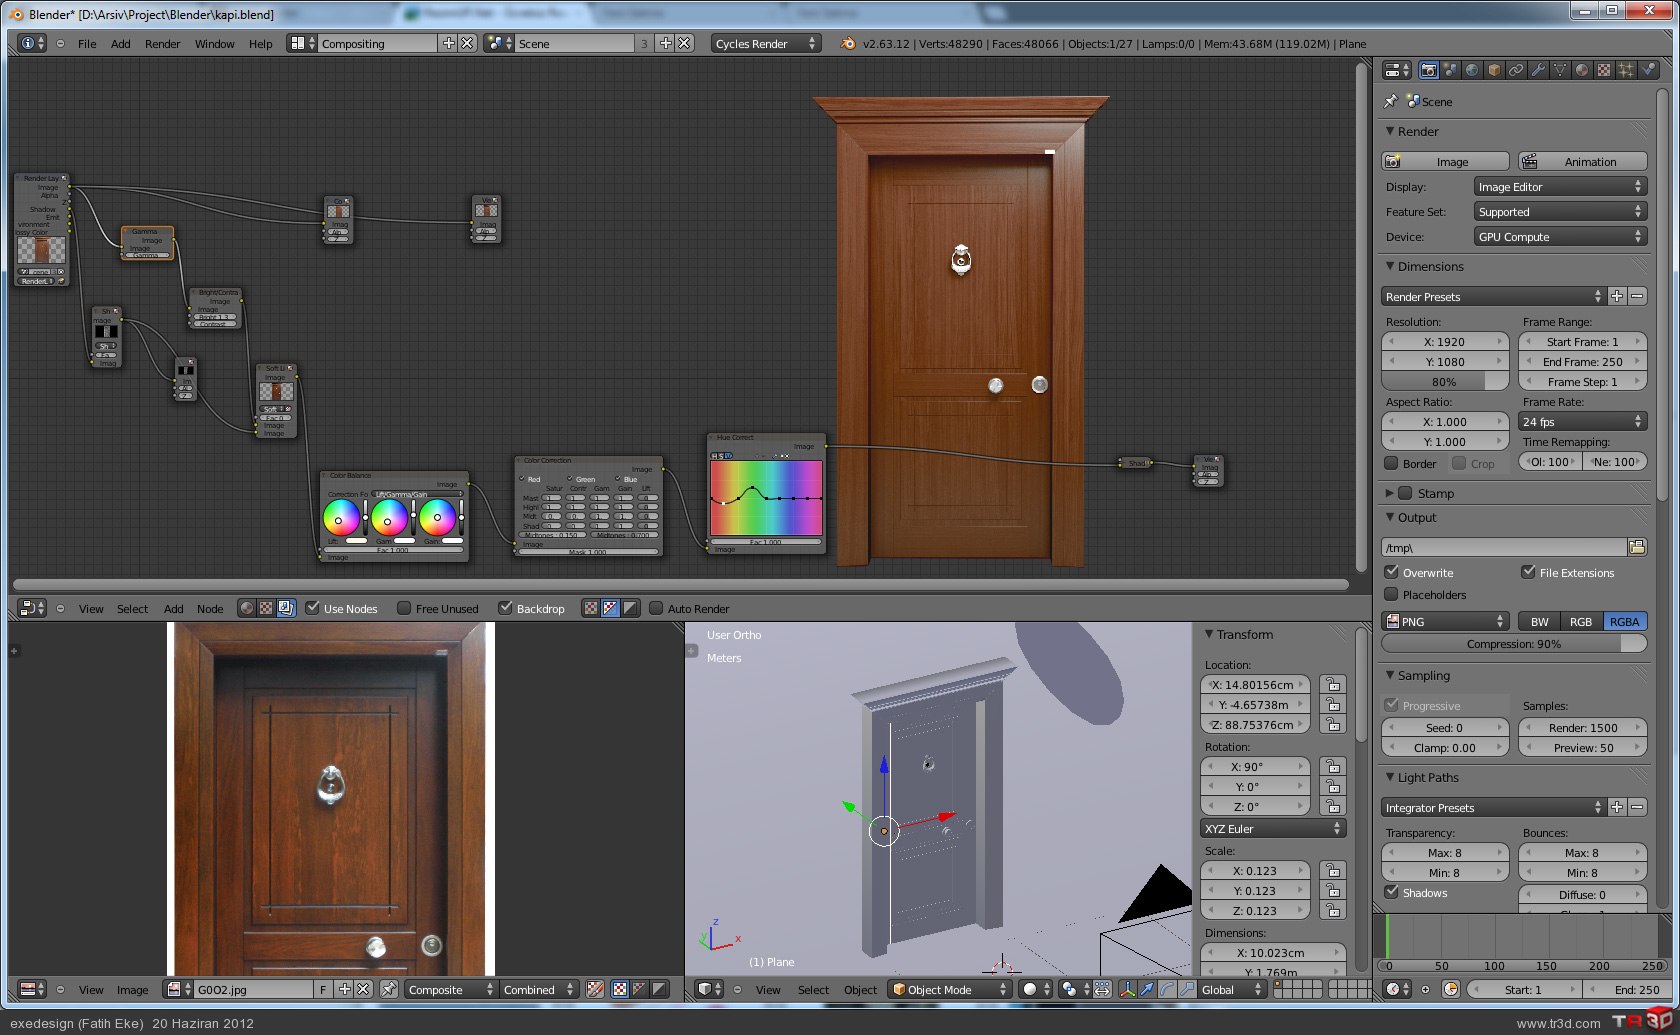Toggle the 3D manipulator axes icon

1128,989
